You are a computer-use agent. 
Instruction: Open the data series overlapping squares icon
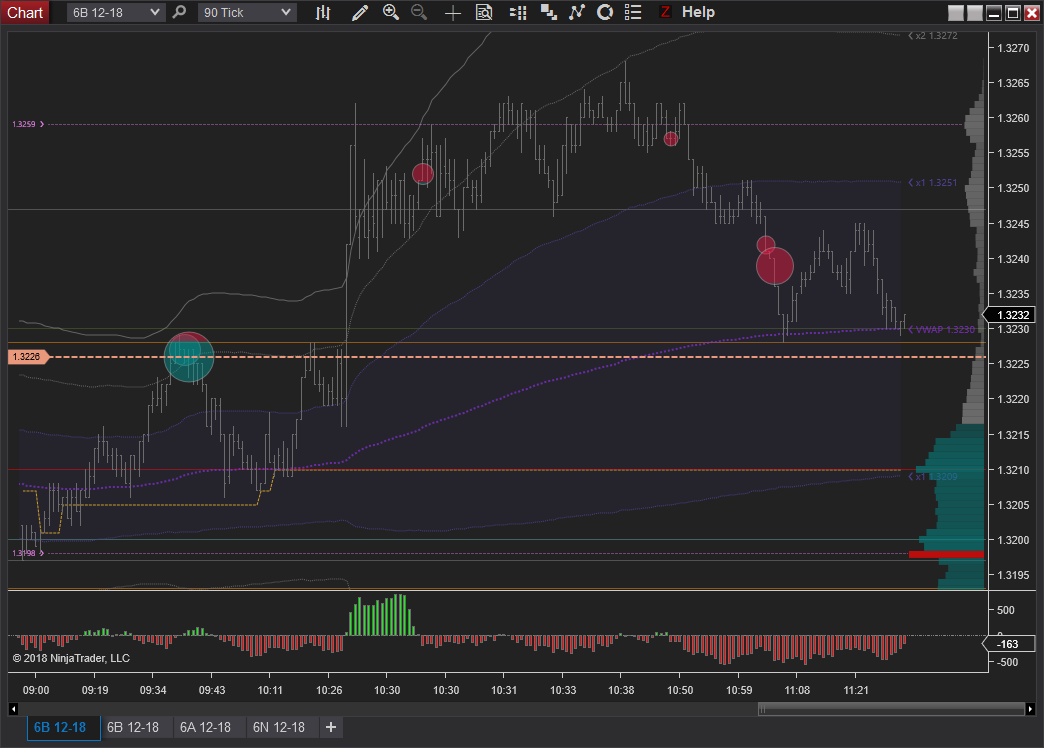click(549, 12)
